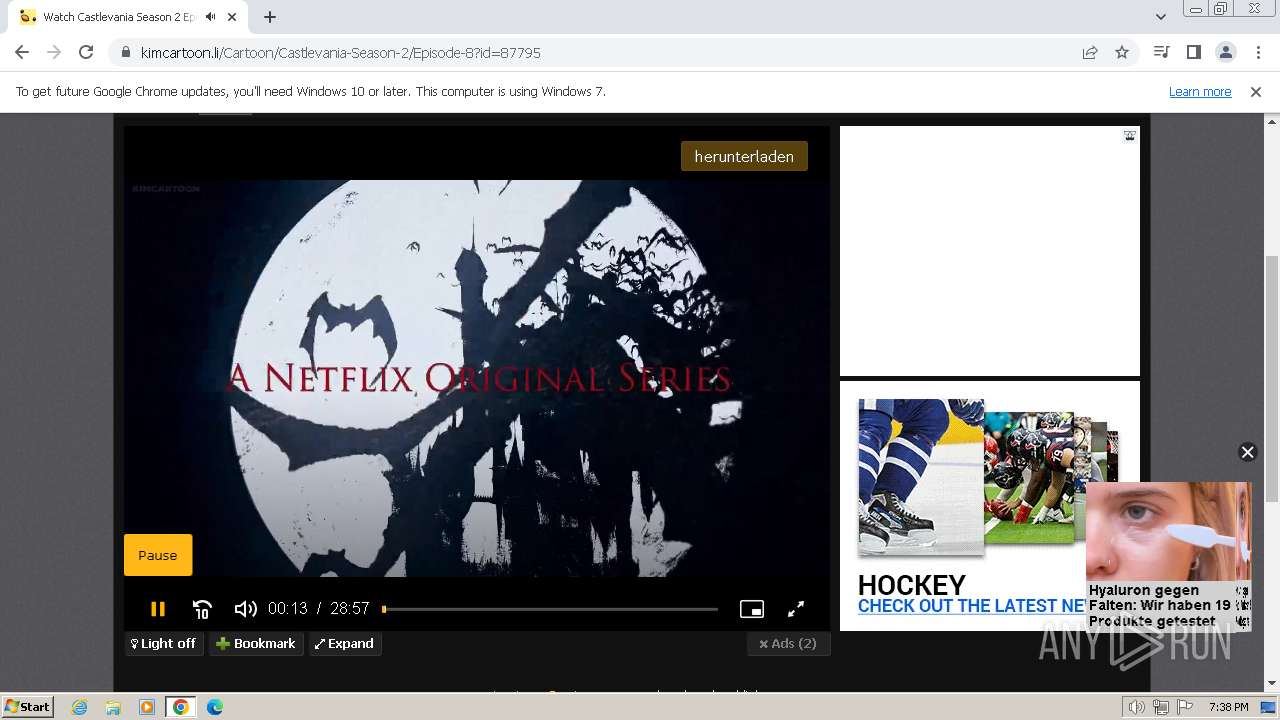Toggle the Light off mode
This screenshot has width=1280, height=720.
[x=164, y=644]
